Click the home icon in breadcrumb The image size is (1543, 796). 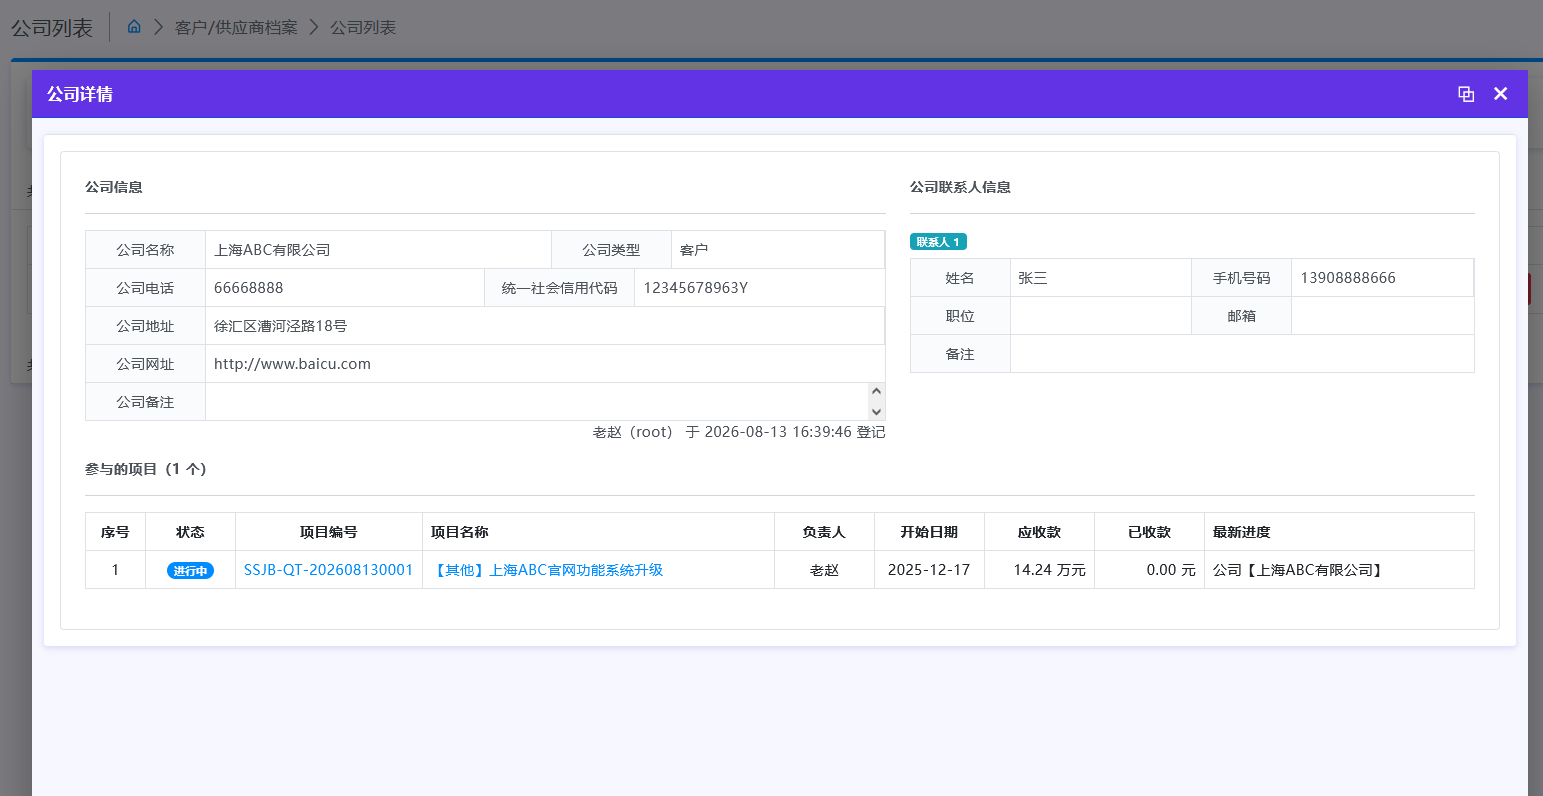click(x=134, y=27)
